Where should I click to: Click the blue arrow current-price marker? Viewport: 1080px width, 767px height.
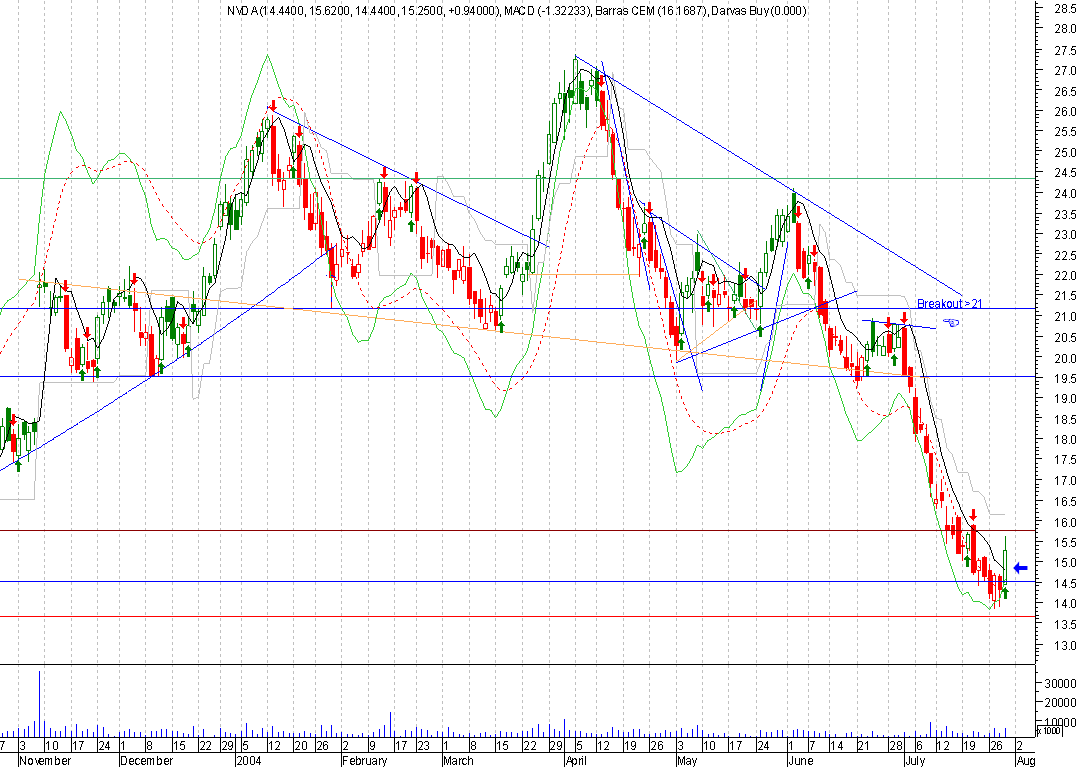[x=1020, y=567]
